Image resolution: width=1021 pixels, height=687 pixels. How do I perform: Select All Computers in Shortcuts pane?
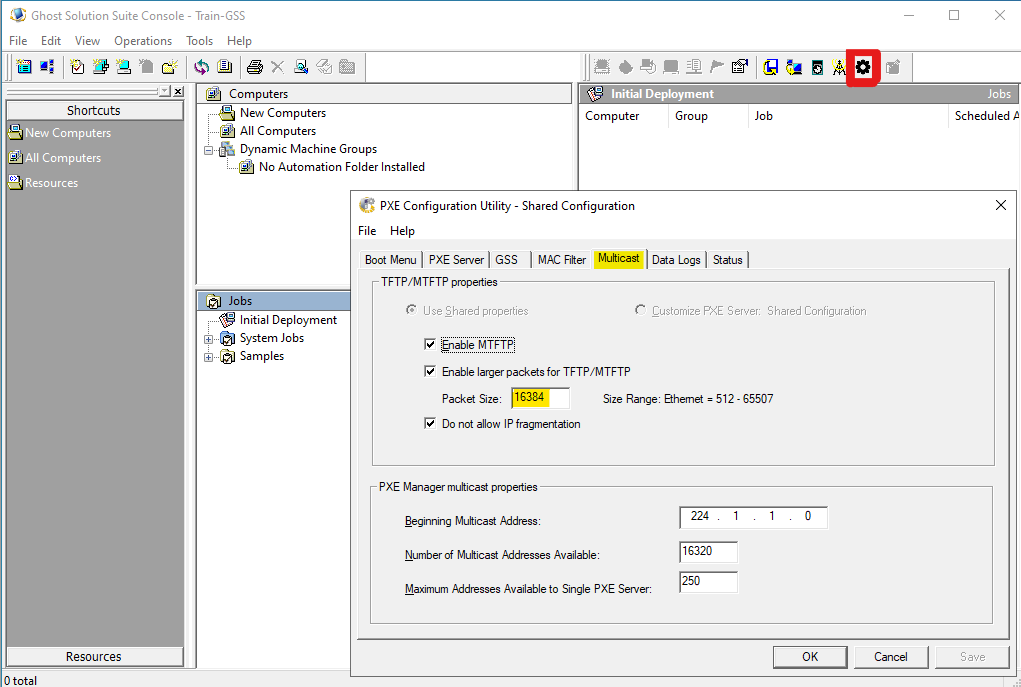tap(62, 158)
